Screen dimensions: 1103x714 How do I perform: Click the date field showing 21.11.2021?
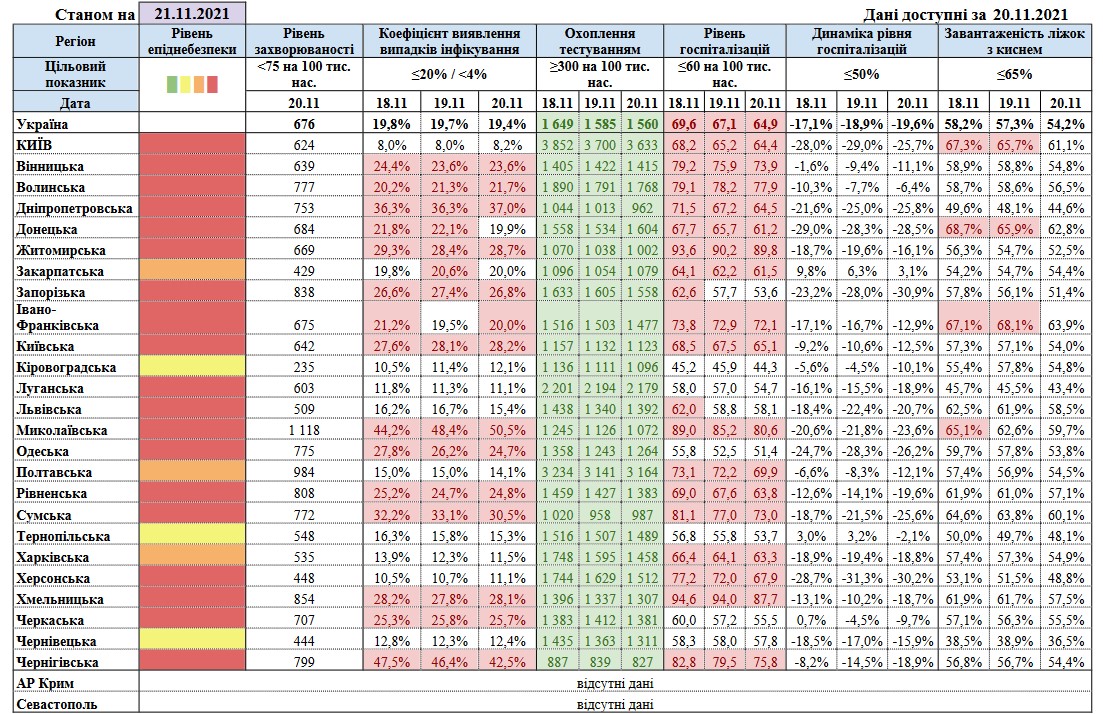tap(191, 13)
